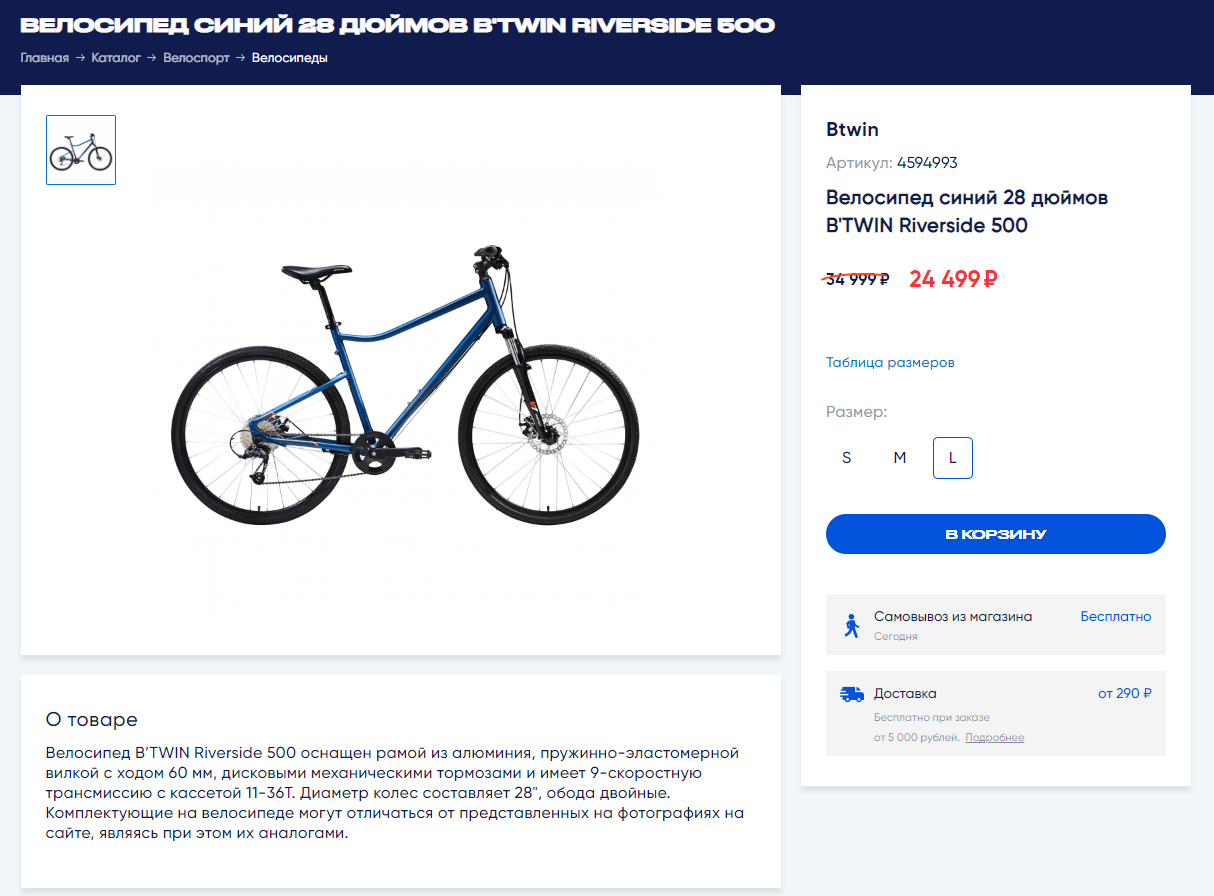The height and width of the screenshot is (896, 1214).
Task: Click the О товаре section heading
Action: pyautogui.click(x=92, y=720)
